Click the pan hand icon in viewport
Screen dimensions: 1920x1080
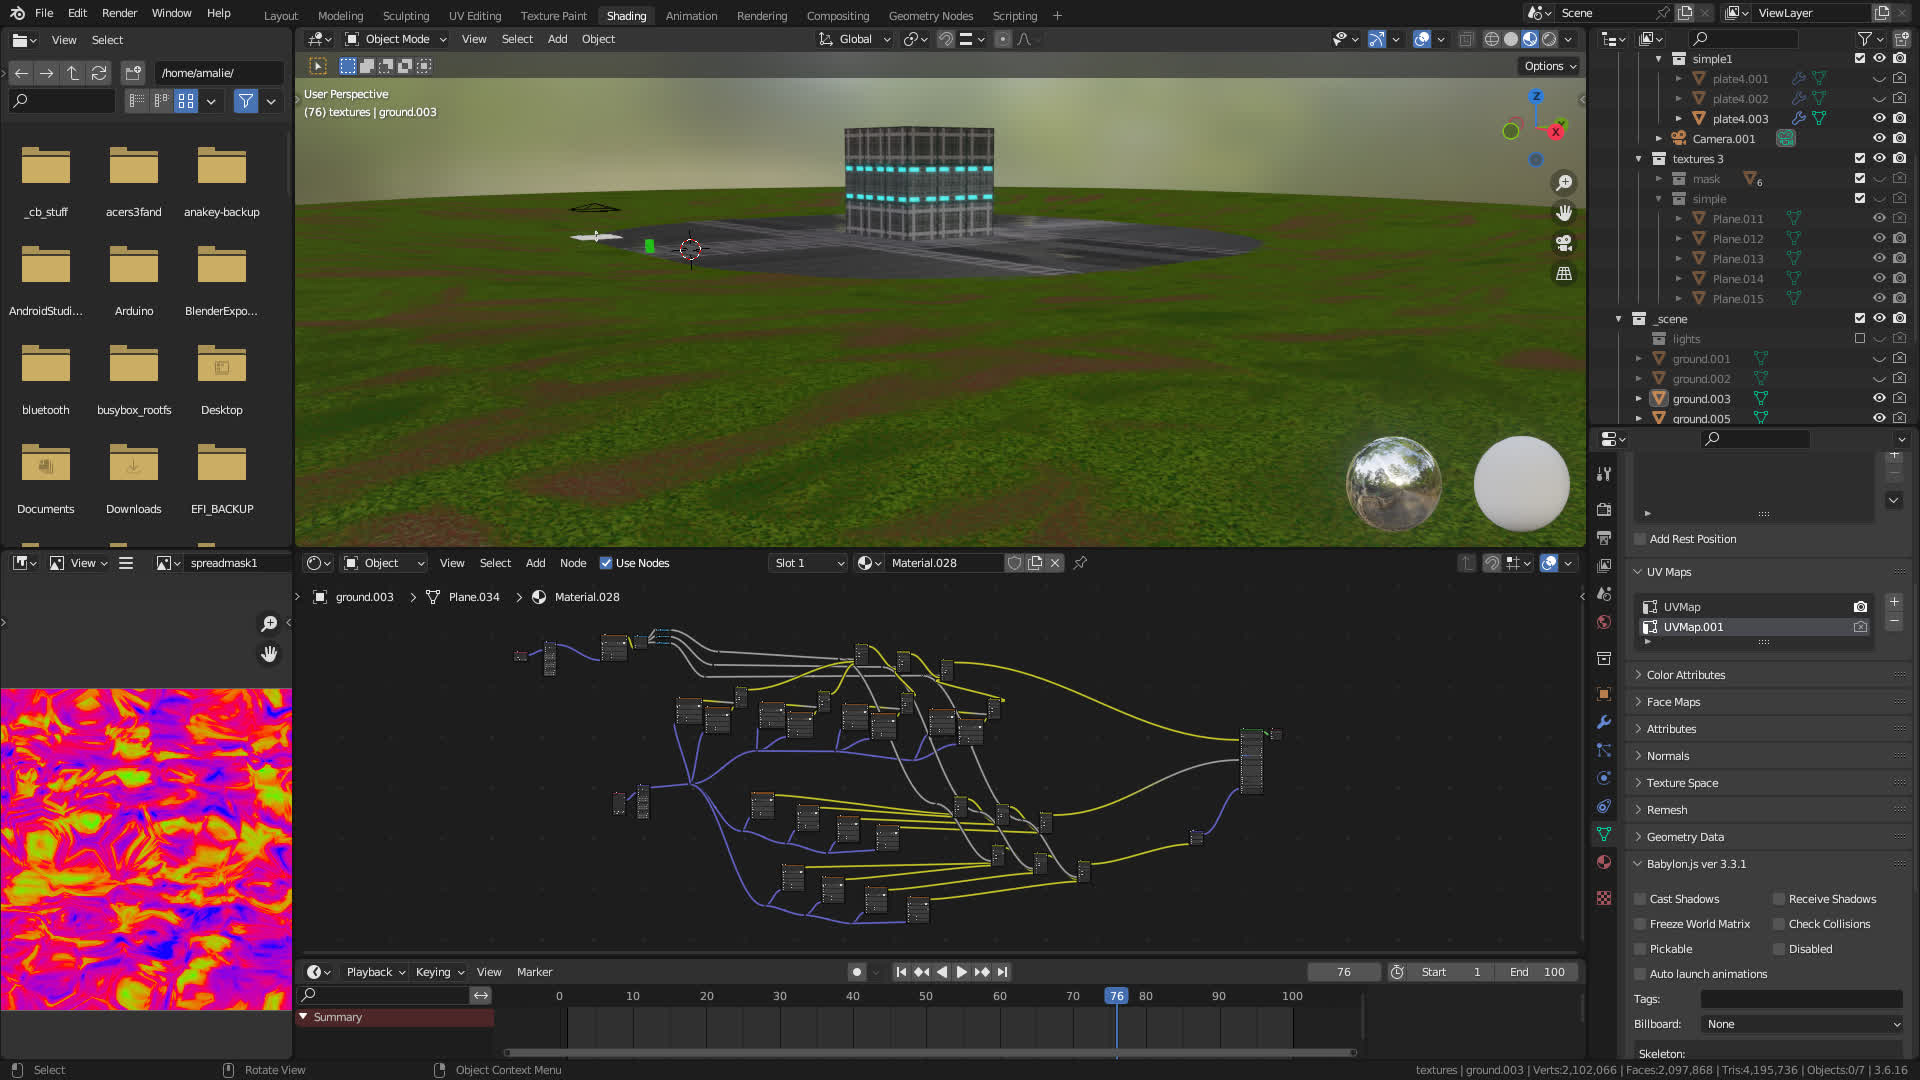tap(1564, 213)
